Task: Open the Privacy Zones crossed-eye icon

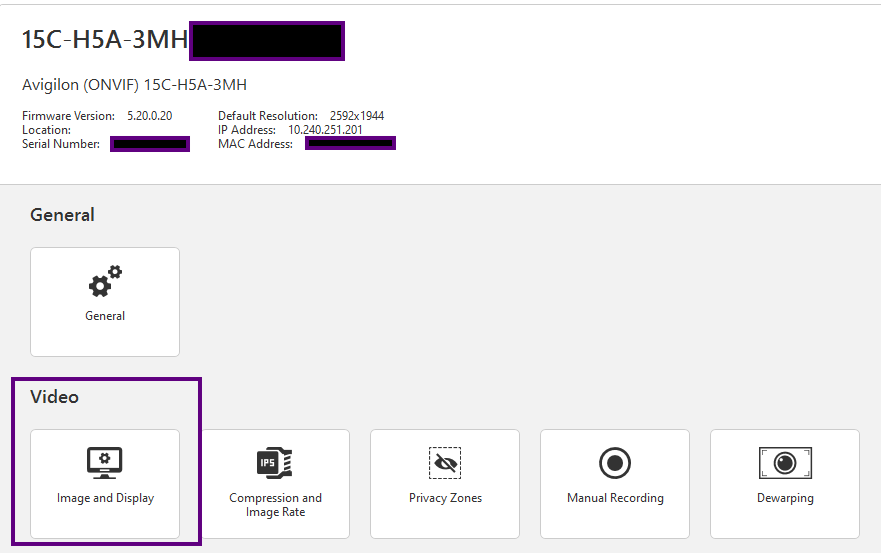Action: (x=445, y=463)
